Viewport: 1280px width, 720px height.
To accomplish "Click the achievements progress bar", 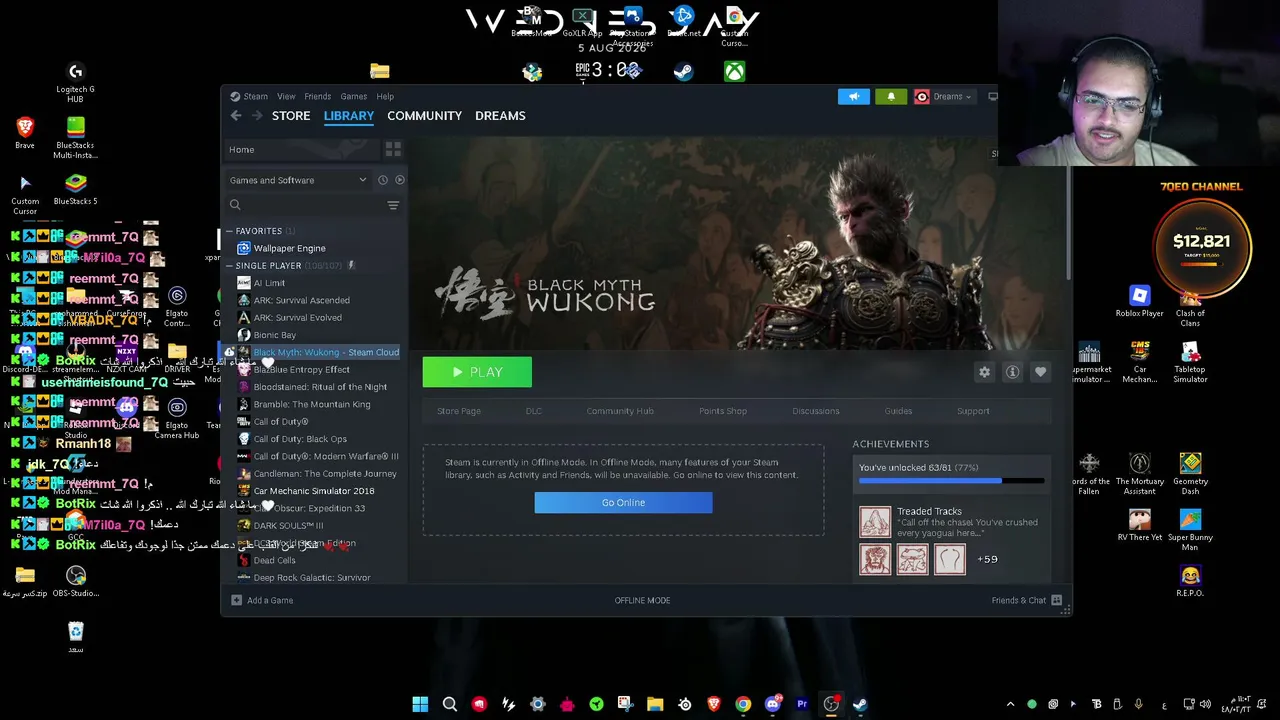I will coord(951,481).
